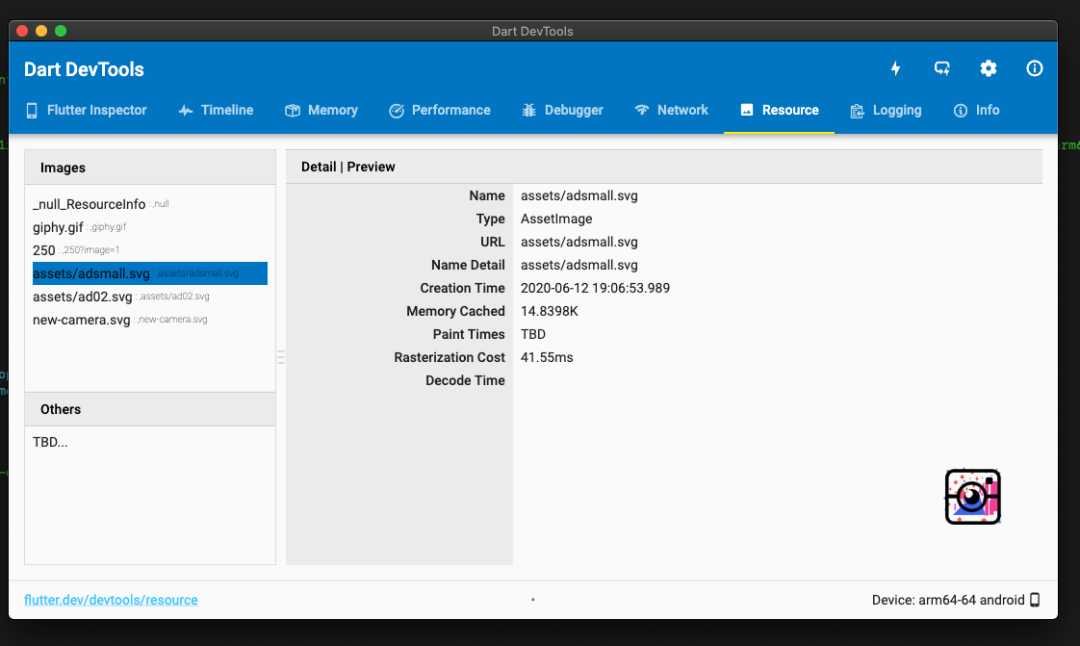This screenshot has height=646, width=1080.
Task: Click the panel splitter drag handle
Action: (281, 357)
